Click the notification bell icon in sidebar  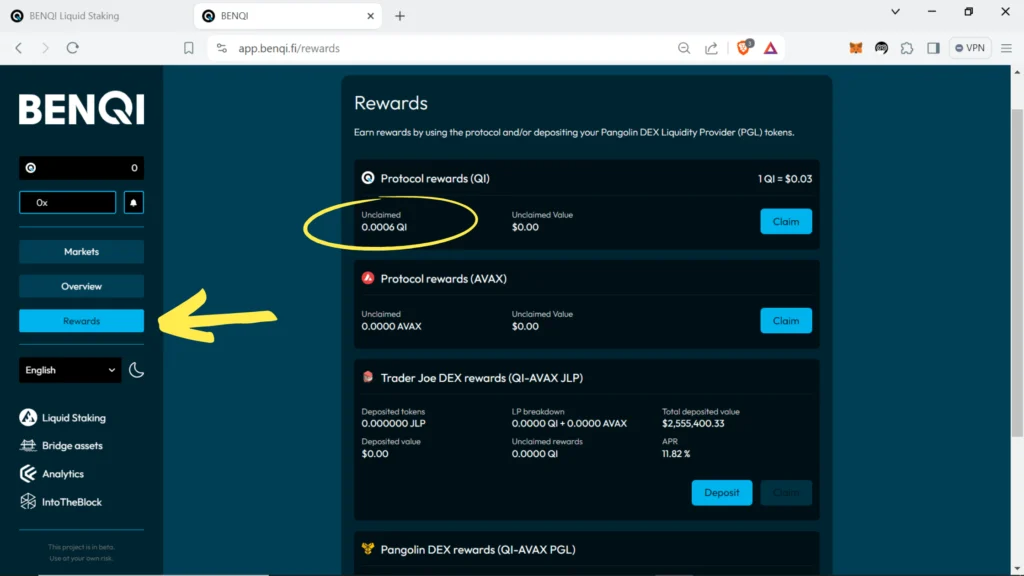click(x=133, y=202)
